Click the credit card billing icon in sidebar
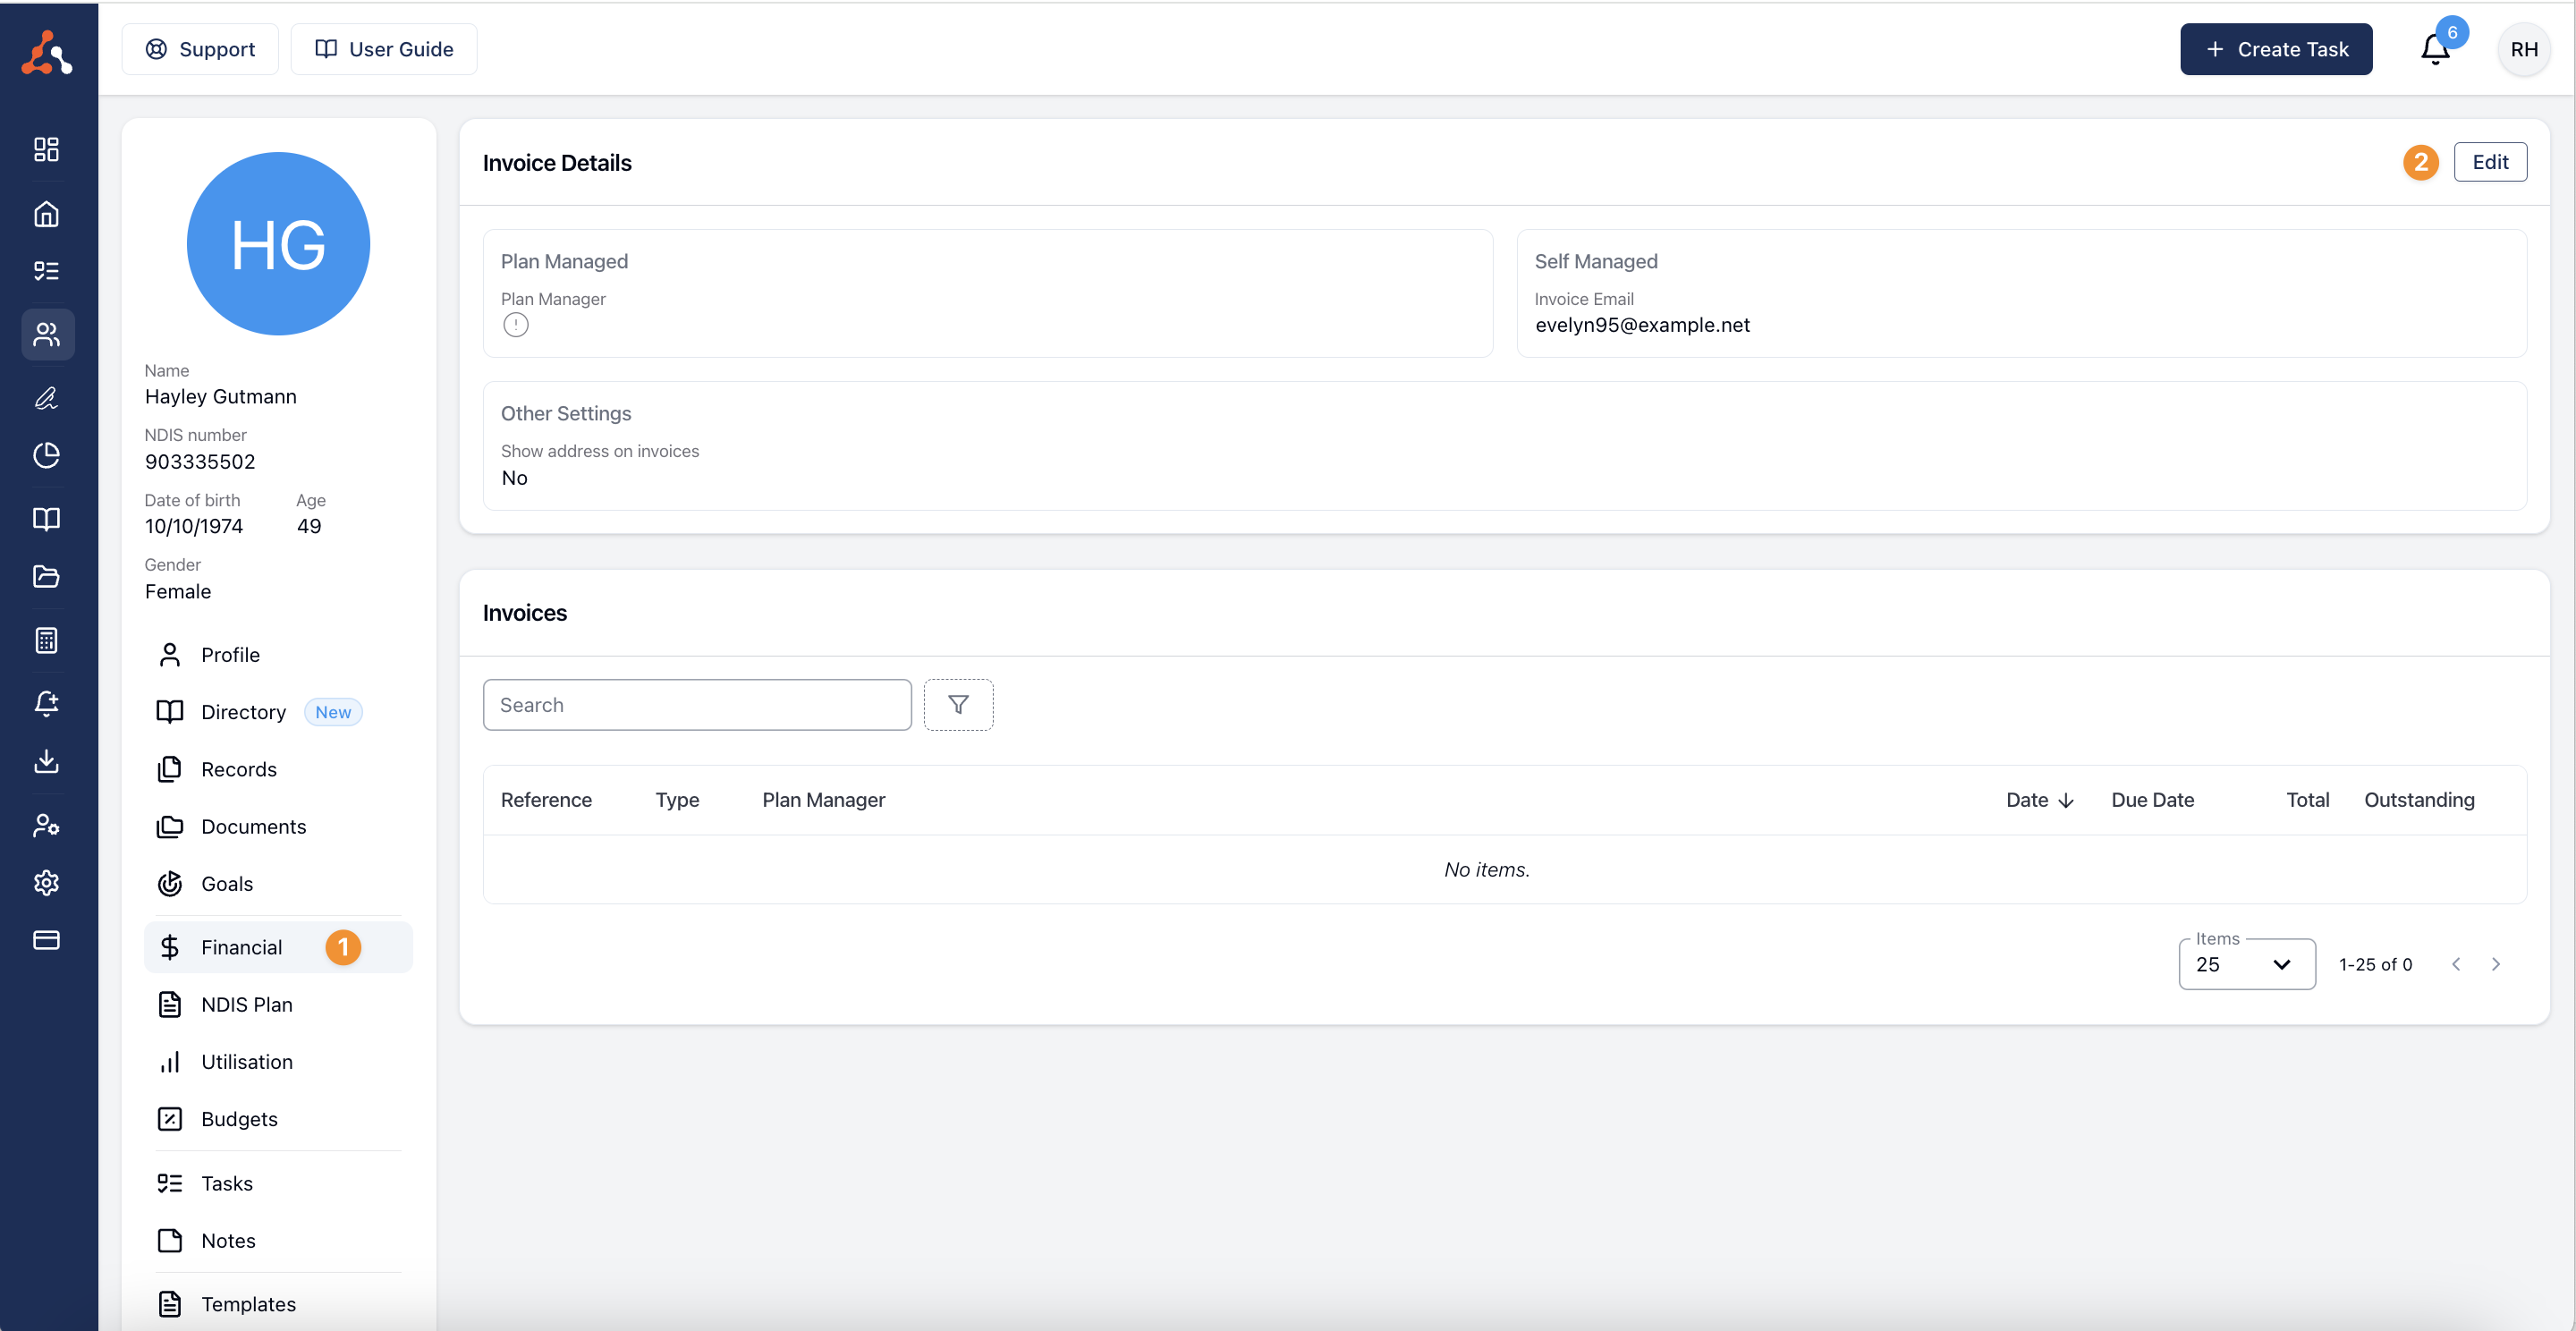 coord(46,940)
